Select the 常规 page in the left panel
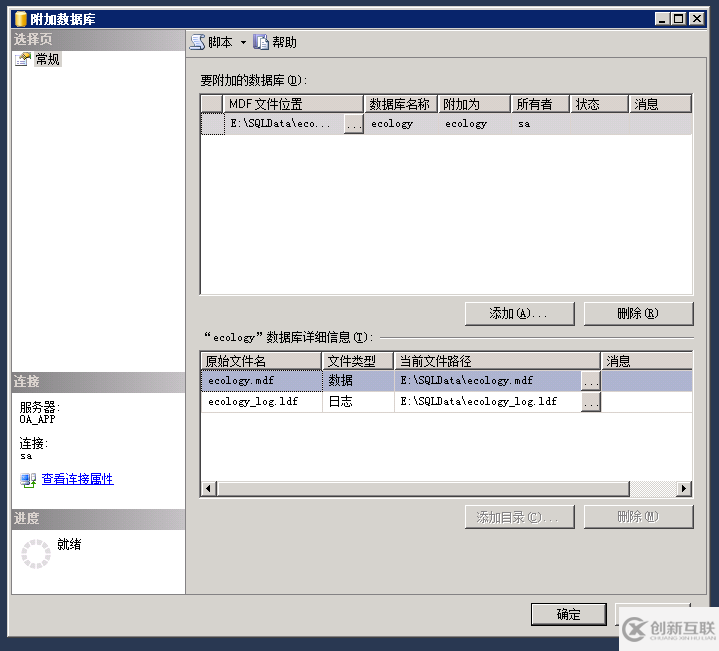Viewport: 719px width, 651px height. point(48,59)
